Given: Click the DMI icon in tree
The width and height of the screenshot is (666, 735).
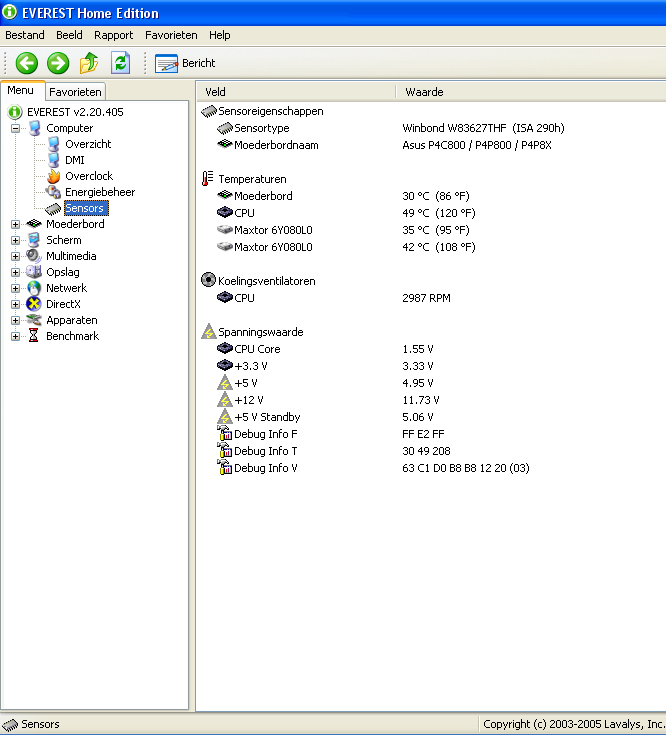Looking at the screenshot, I should point(53,160).
